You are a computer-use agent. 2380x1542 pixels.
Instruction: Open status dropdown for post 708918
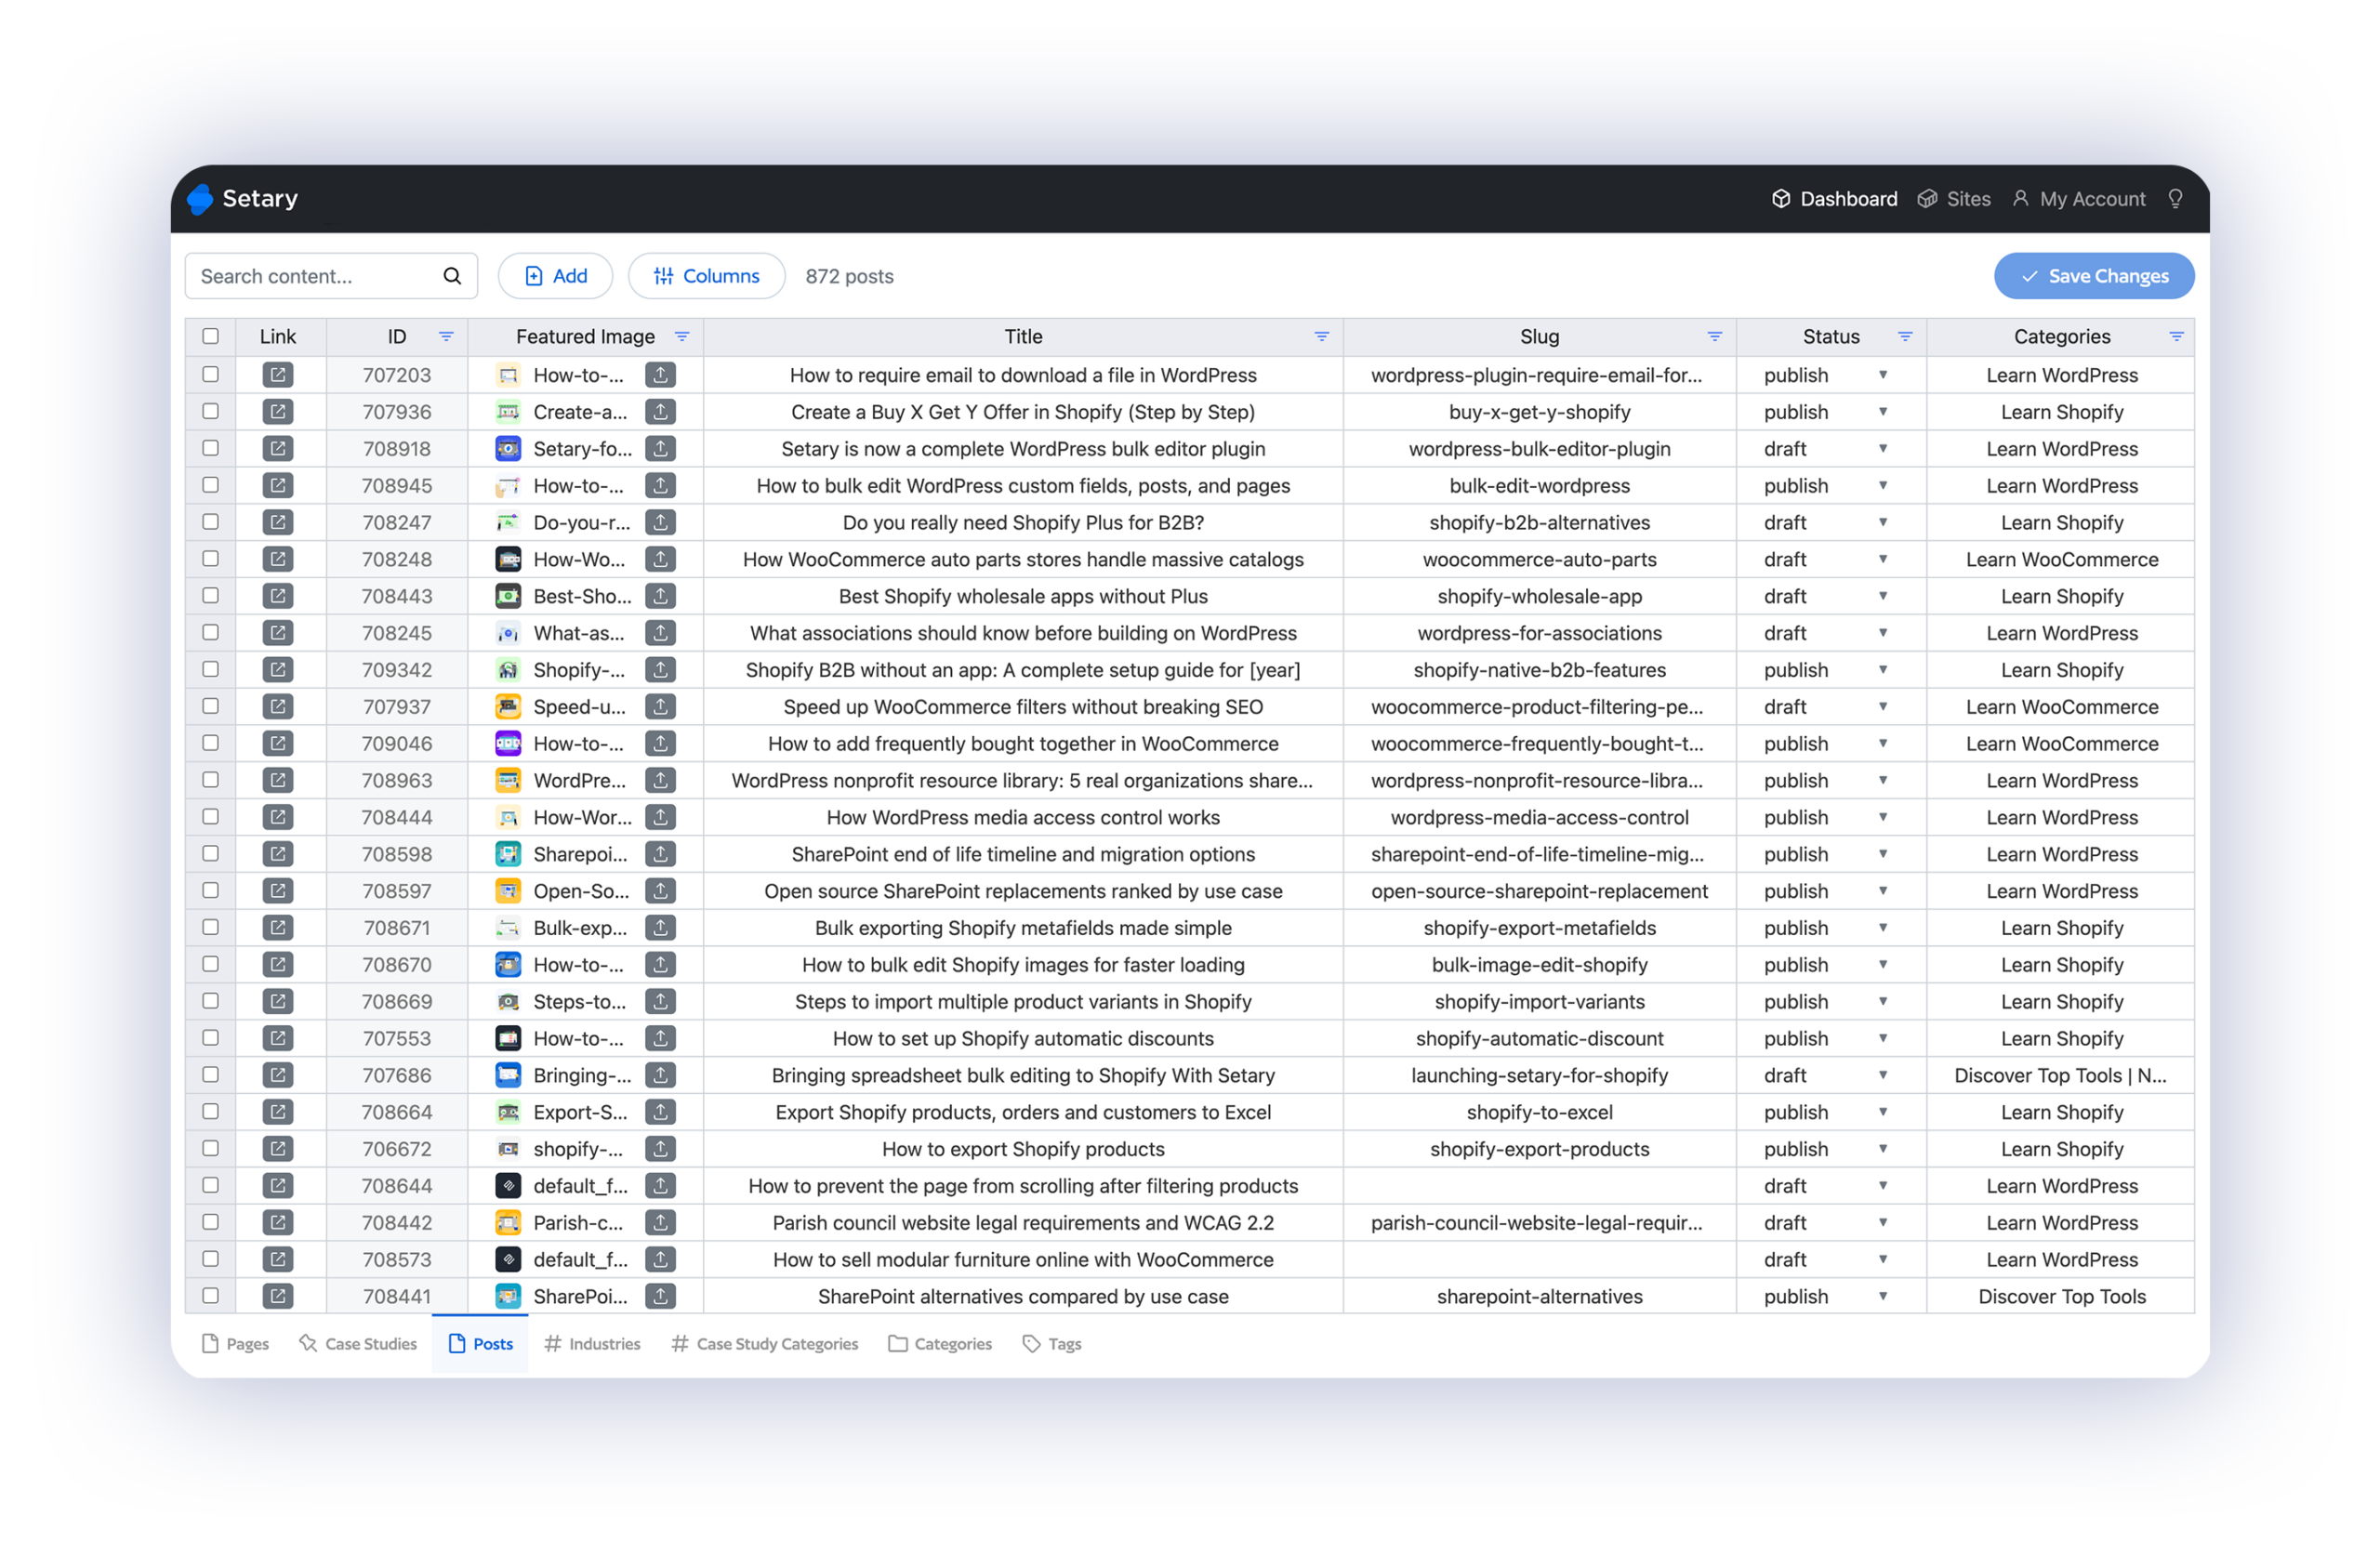click(1883, 449)
